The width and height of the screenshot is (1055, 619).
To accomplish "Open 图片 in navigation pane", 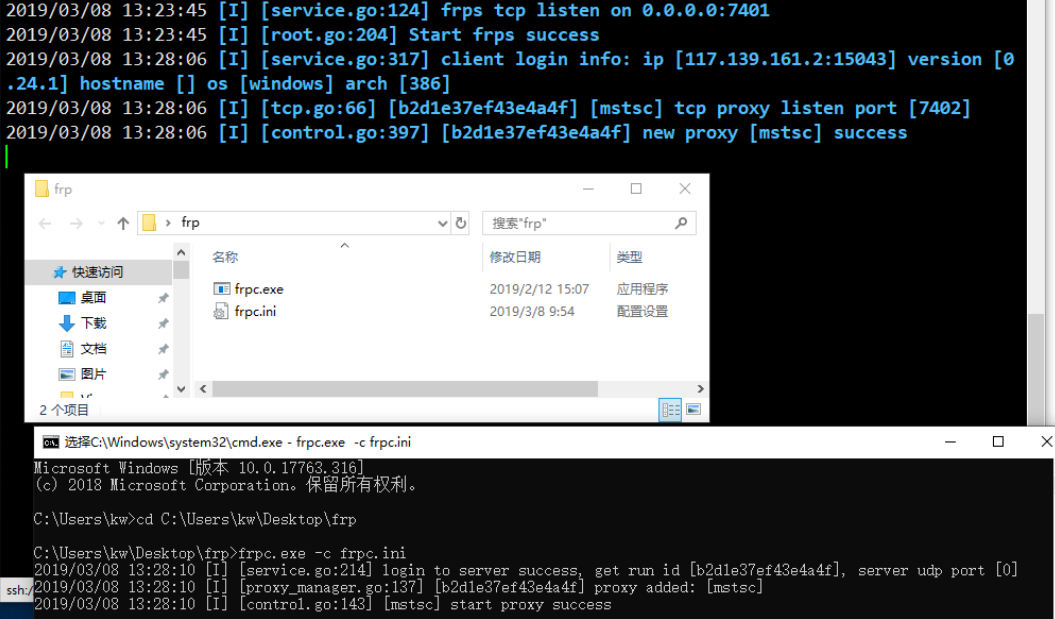I will tap(94, 374).
